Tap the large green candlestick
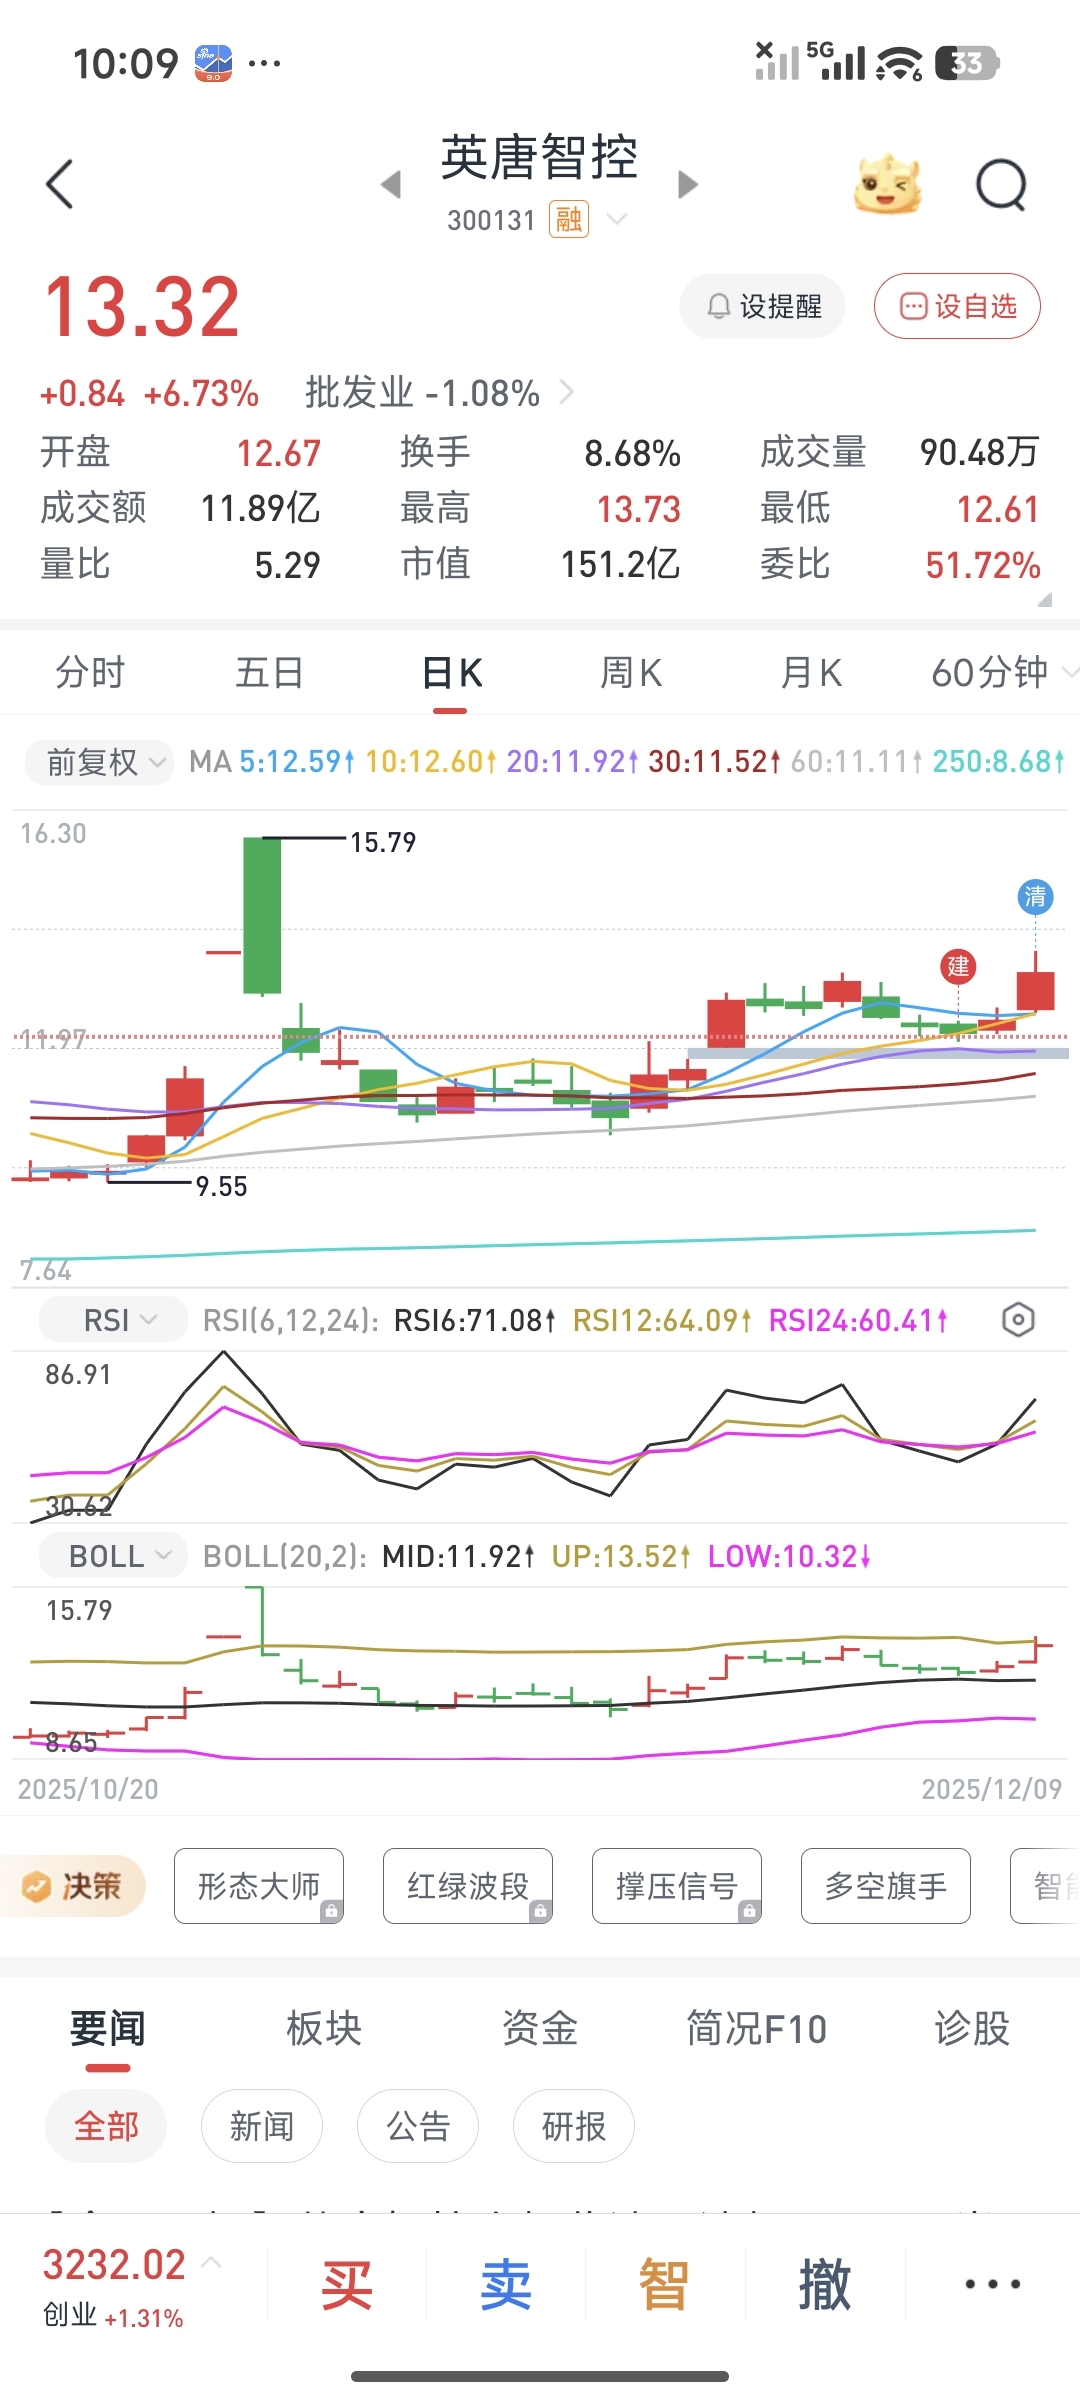Image resolution: width=1080 pixels, height=2400 pixels. pyautogui.click(x=262, y=915)
